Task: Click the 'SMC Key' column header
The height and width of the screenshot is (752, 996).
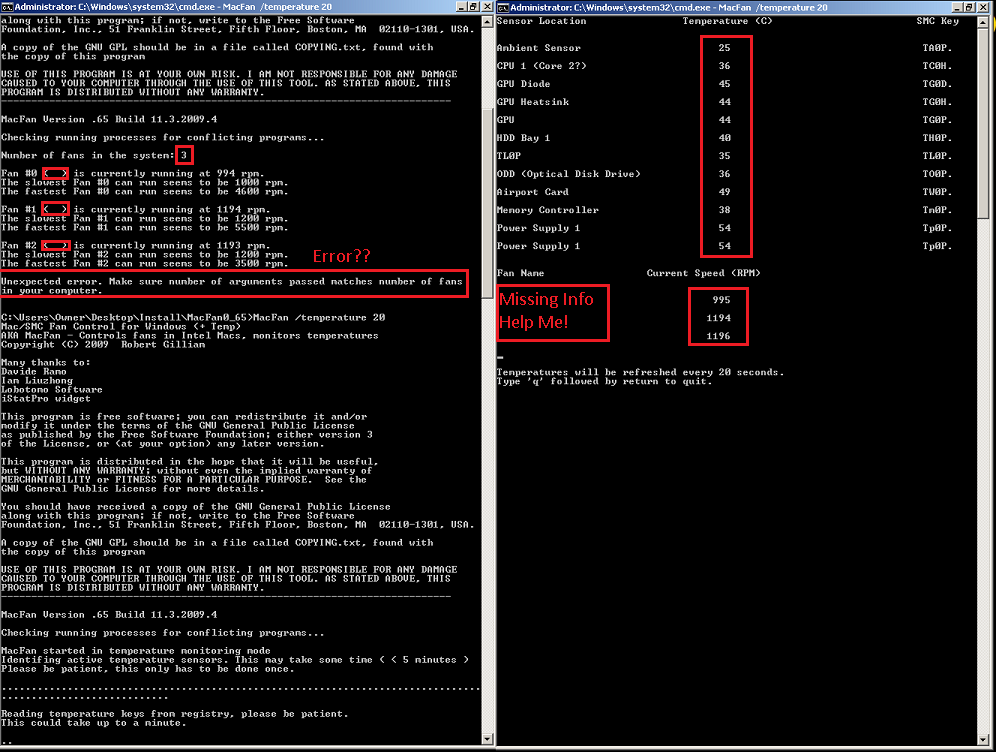Action: (x=938, y=21)
